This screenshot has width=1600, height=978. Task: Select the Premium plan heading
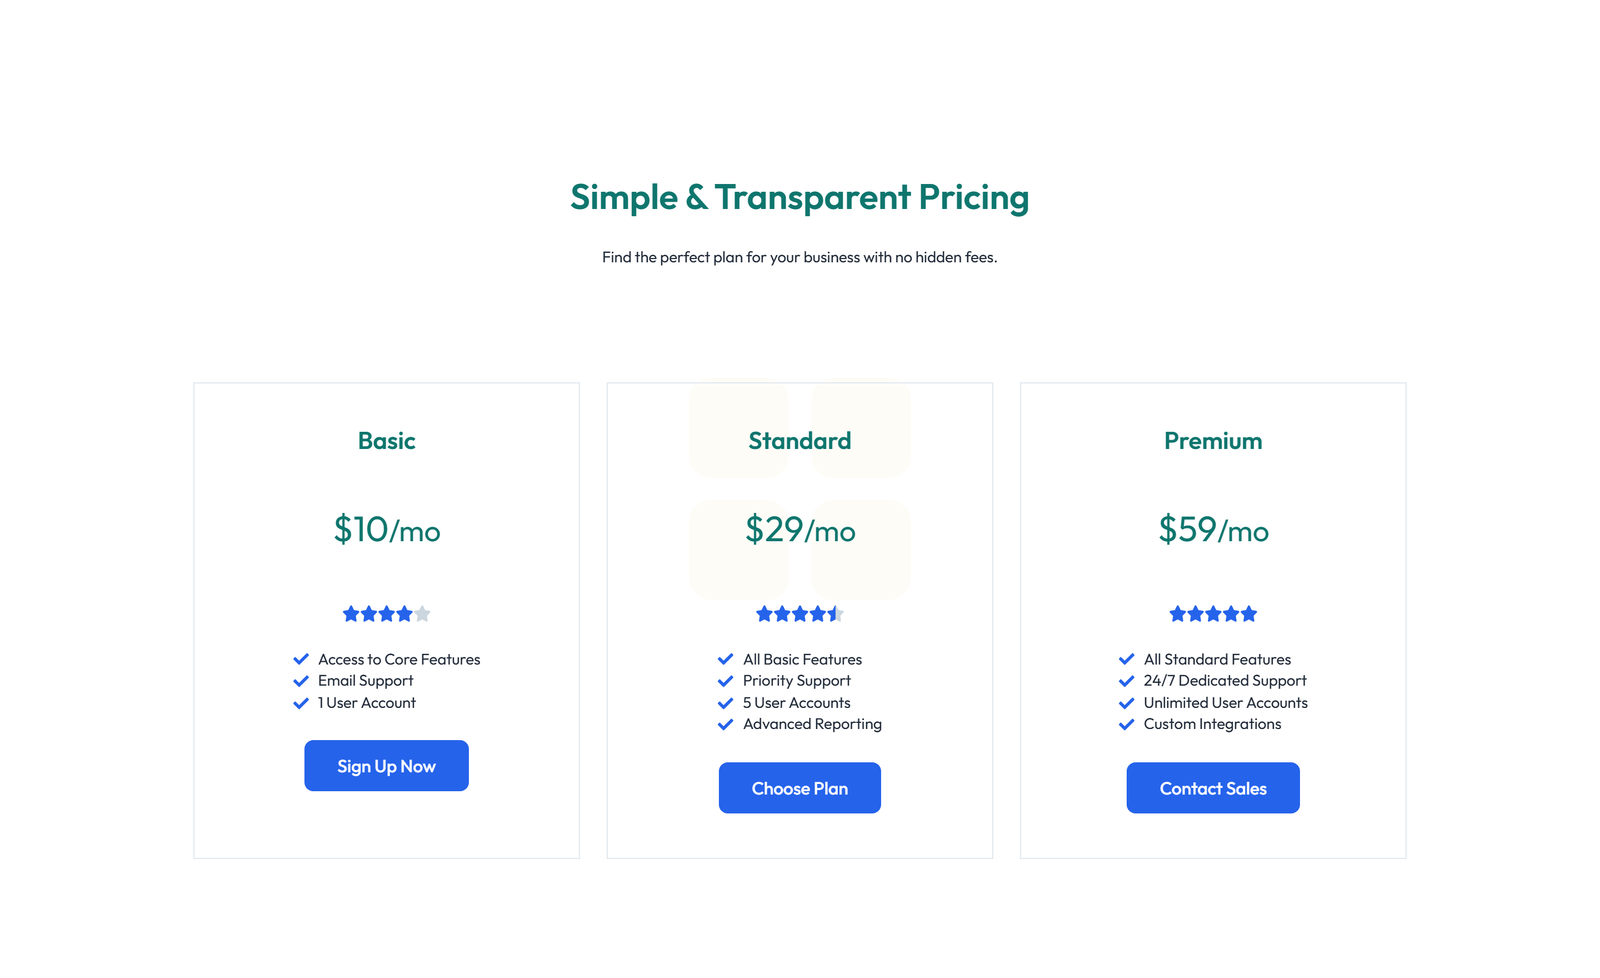(1212, 440)
